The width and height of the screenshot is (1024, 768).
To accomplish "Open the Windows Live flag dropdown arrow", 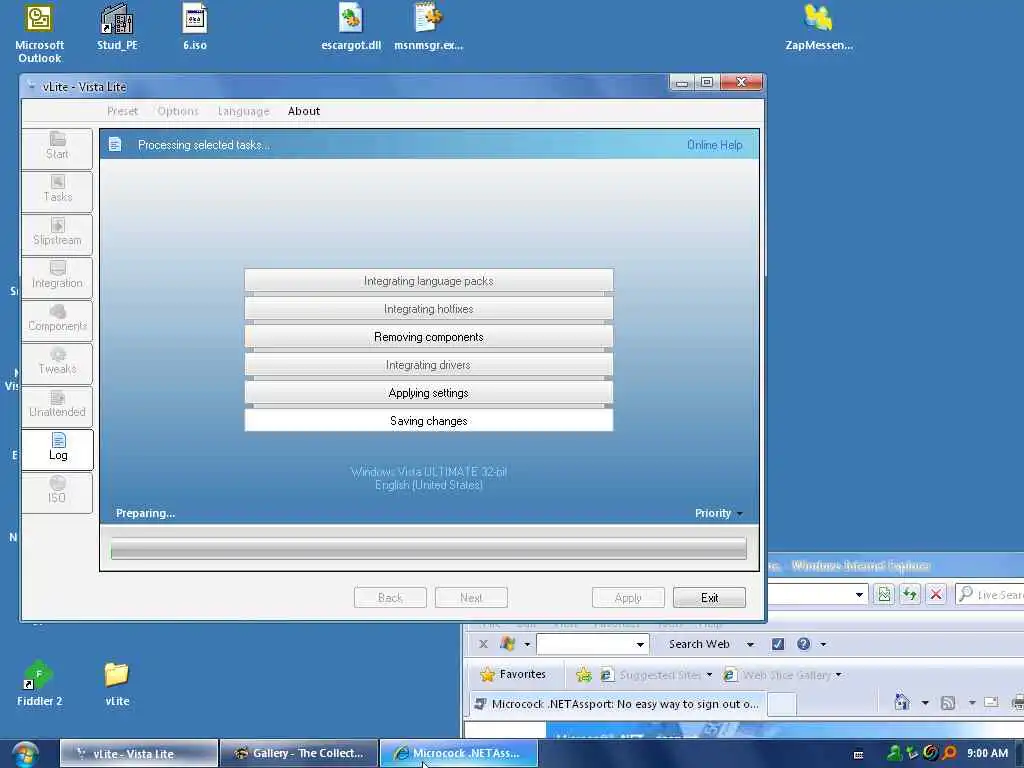I will click(x=527, y=645).
